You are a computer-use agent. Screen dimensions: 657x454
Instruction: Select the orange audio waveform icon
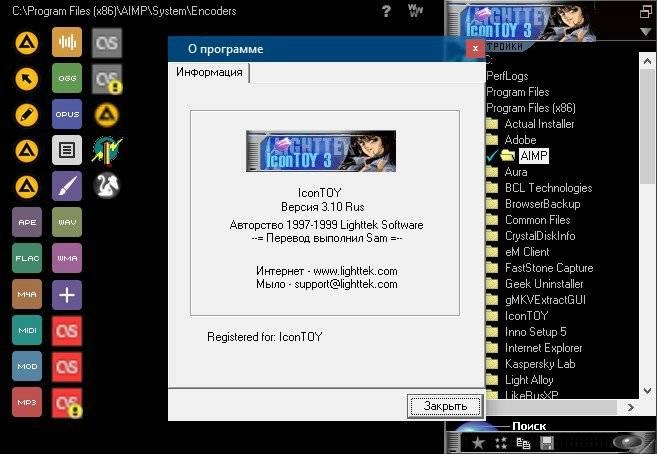(67, 42)
